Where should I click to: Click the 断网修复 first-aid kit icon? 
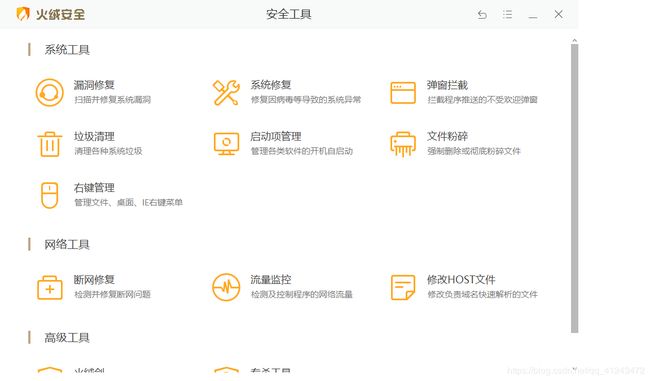point(50,287)
